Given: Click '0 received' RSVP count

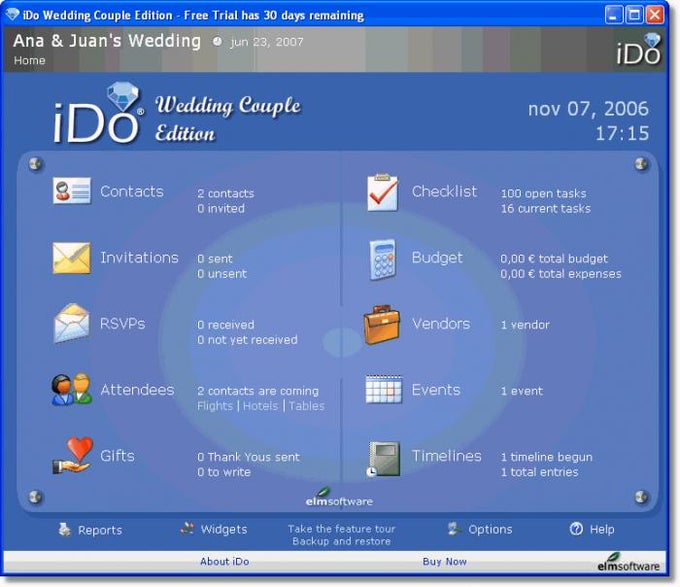Looking at the screenshot, I should (226, 325).
